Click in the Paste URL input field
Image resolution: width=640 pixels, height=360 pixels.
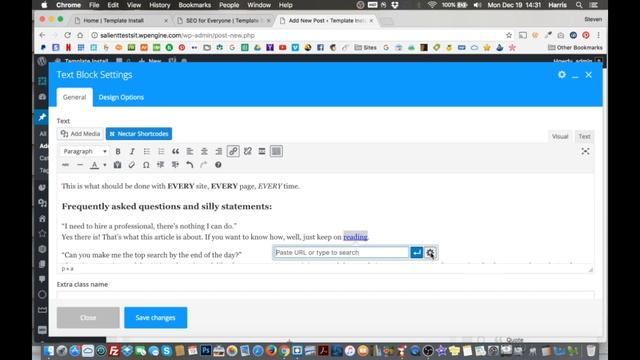(341, 253)
